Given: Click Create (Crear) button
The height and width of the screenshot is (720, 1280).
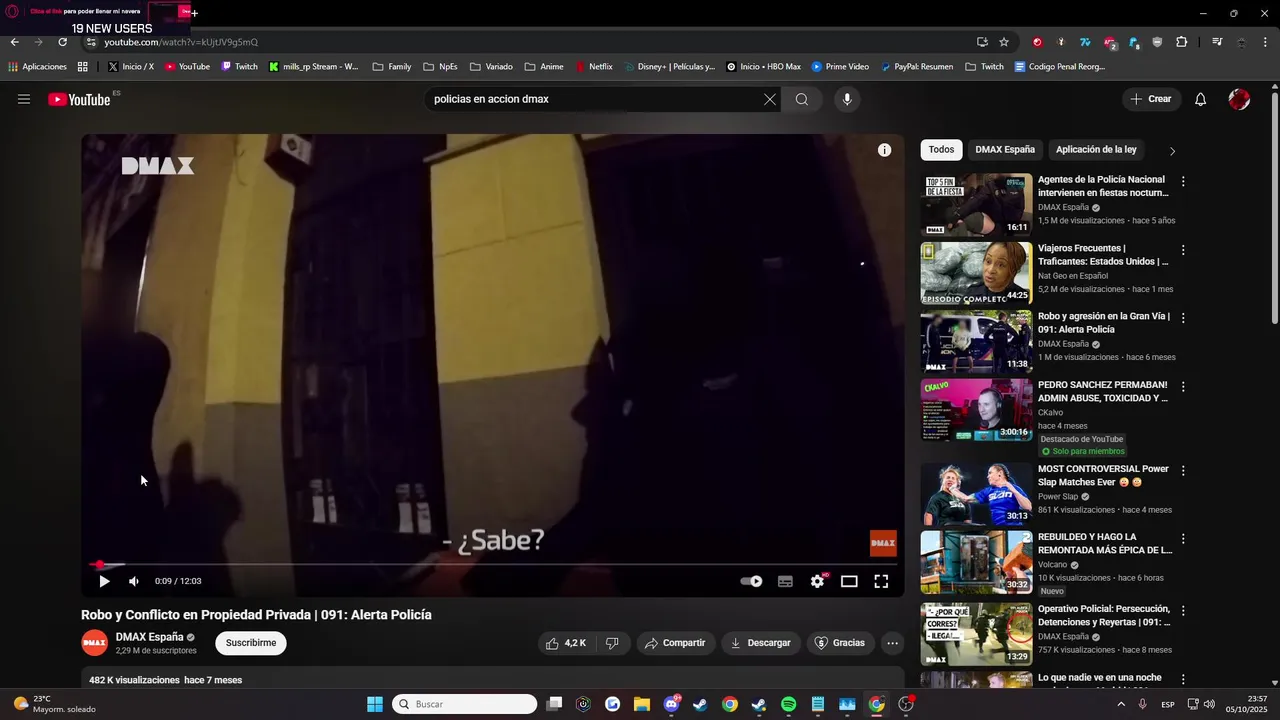Looking at the screenshot, I should click(1151, 99).
